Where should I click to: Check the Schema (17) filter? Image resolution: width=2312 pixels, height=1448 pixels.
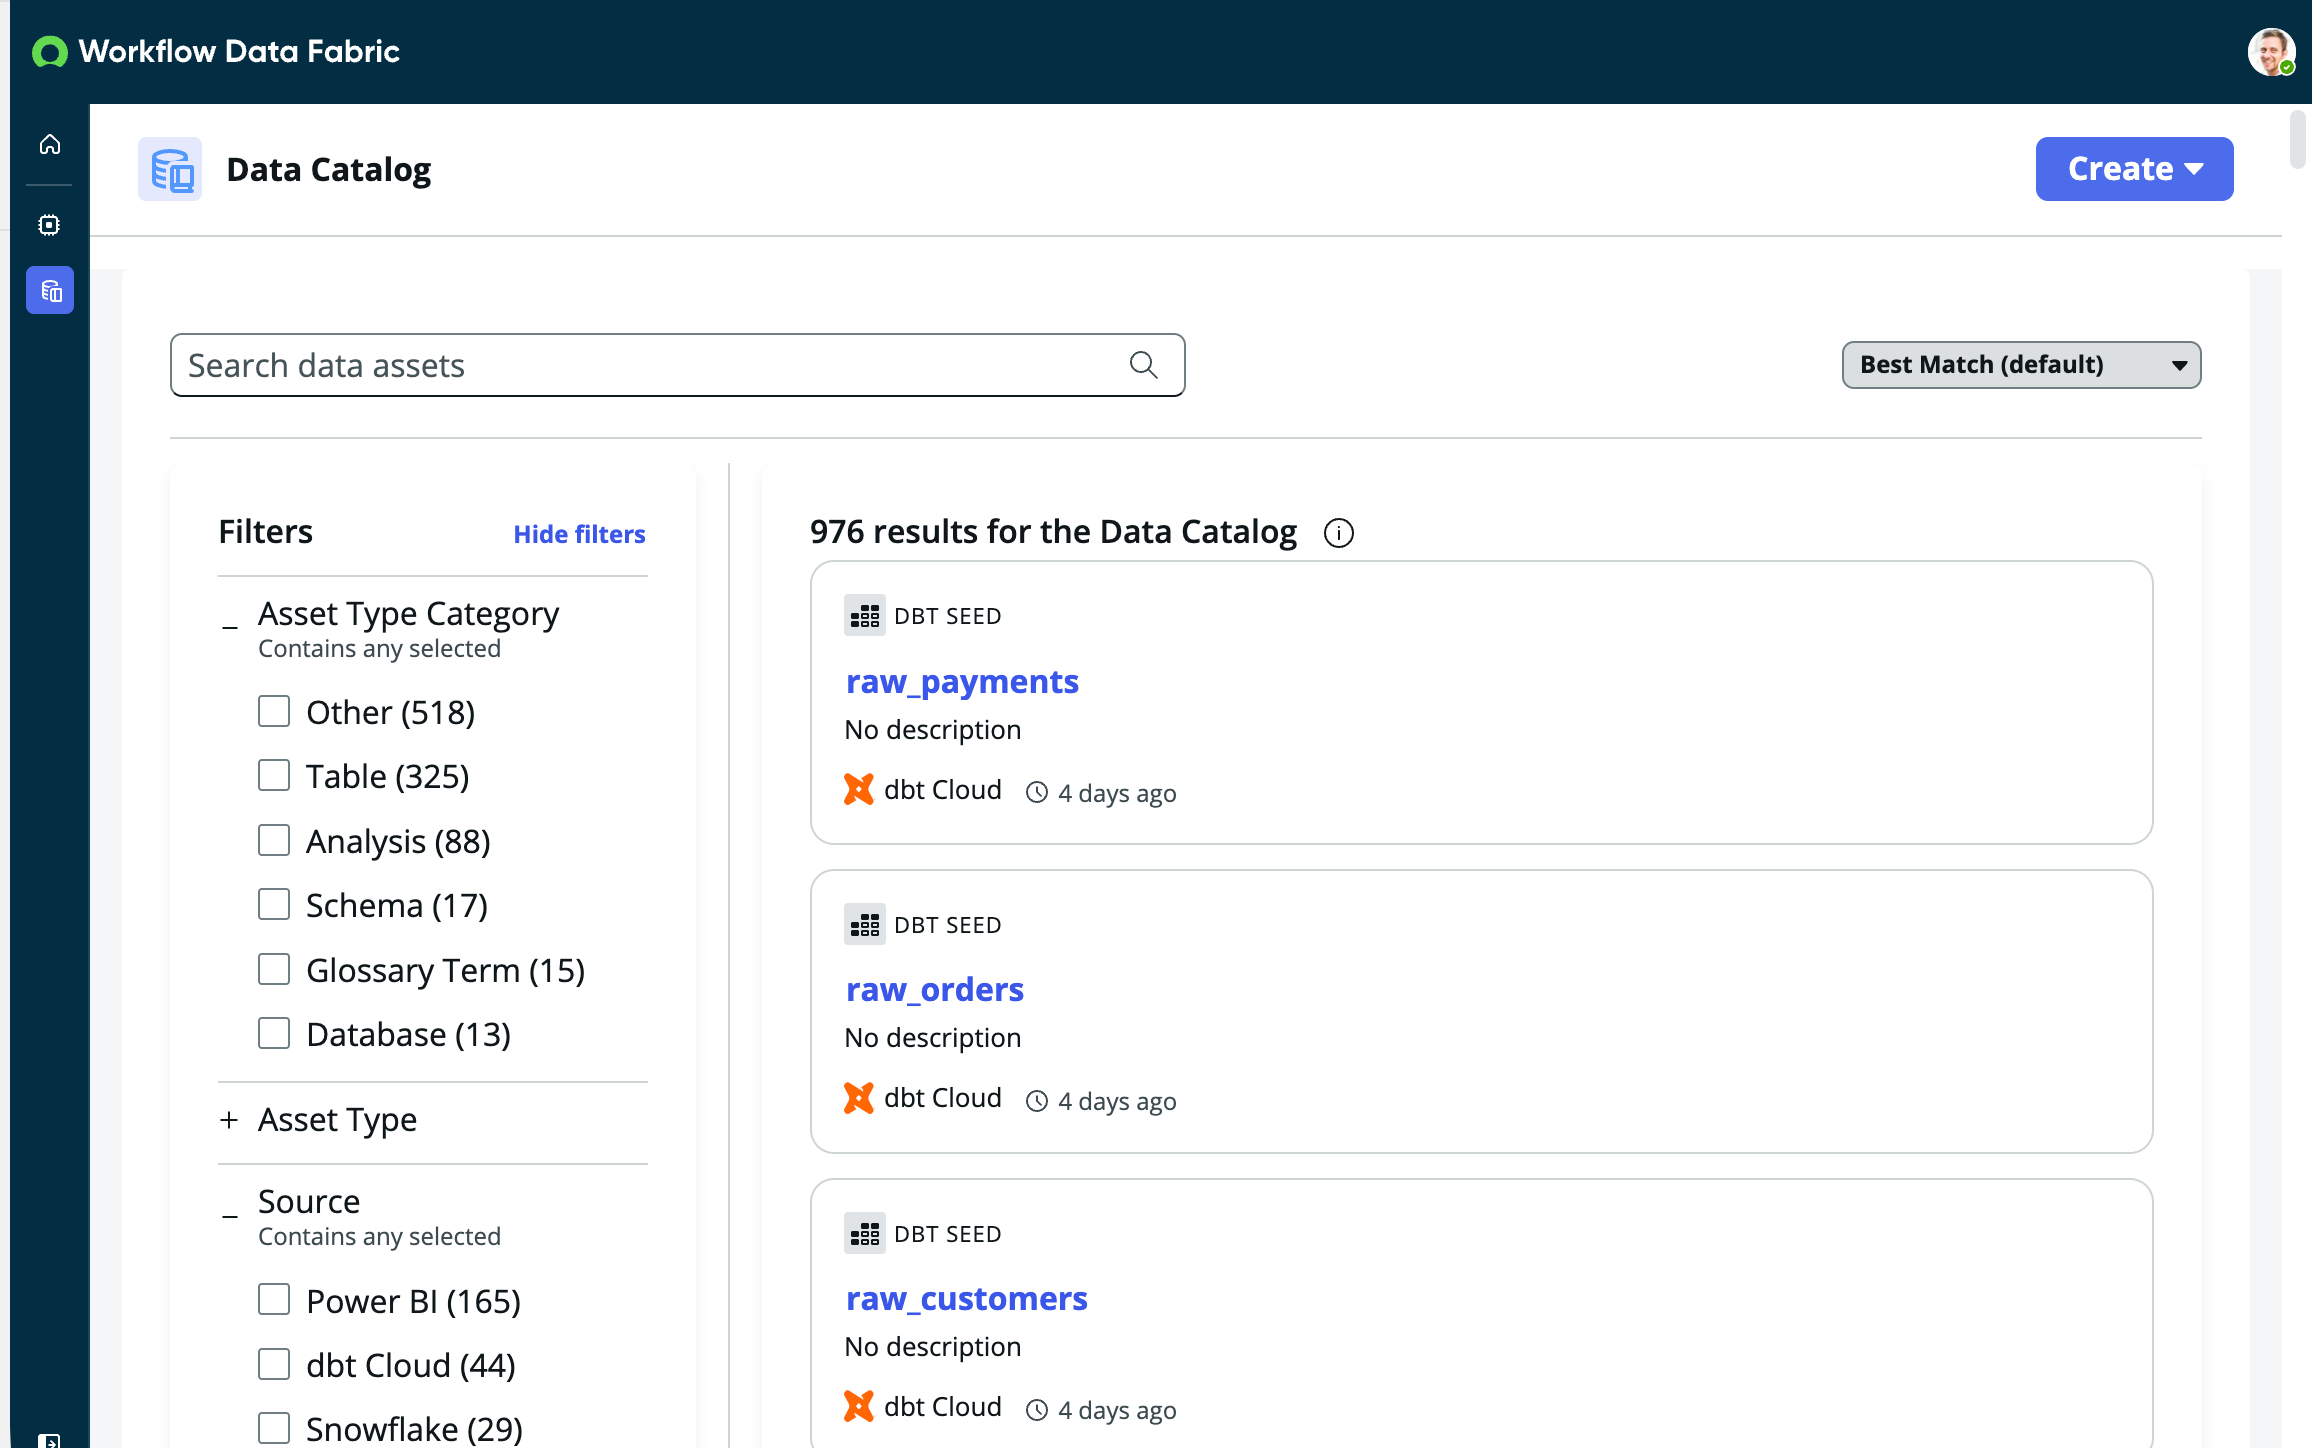coord(274,904)
